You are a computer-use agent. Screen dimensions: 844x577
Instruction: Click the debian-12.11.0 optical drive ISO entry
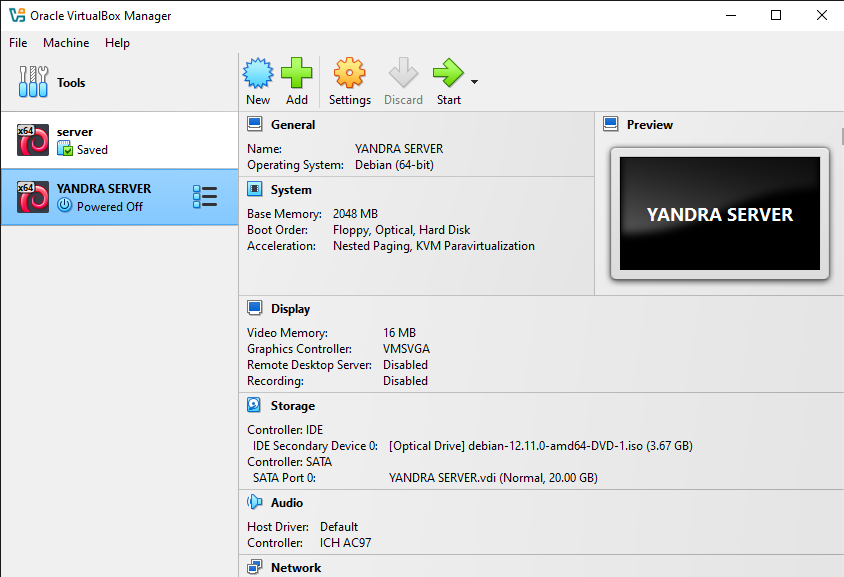[x=540, y=446]
